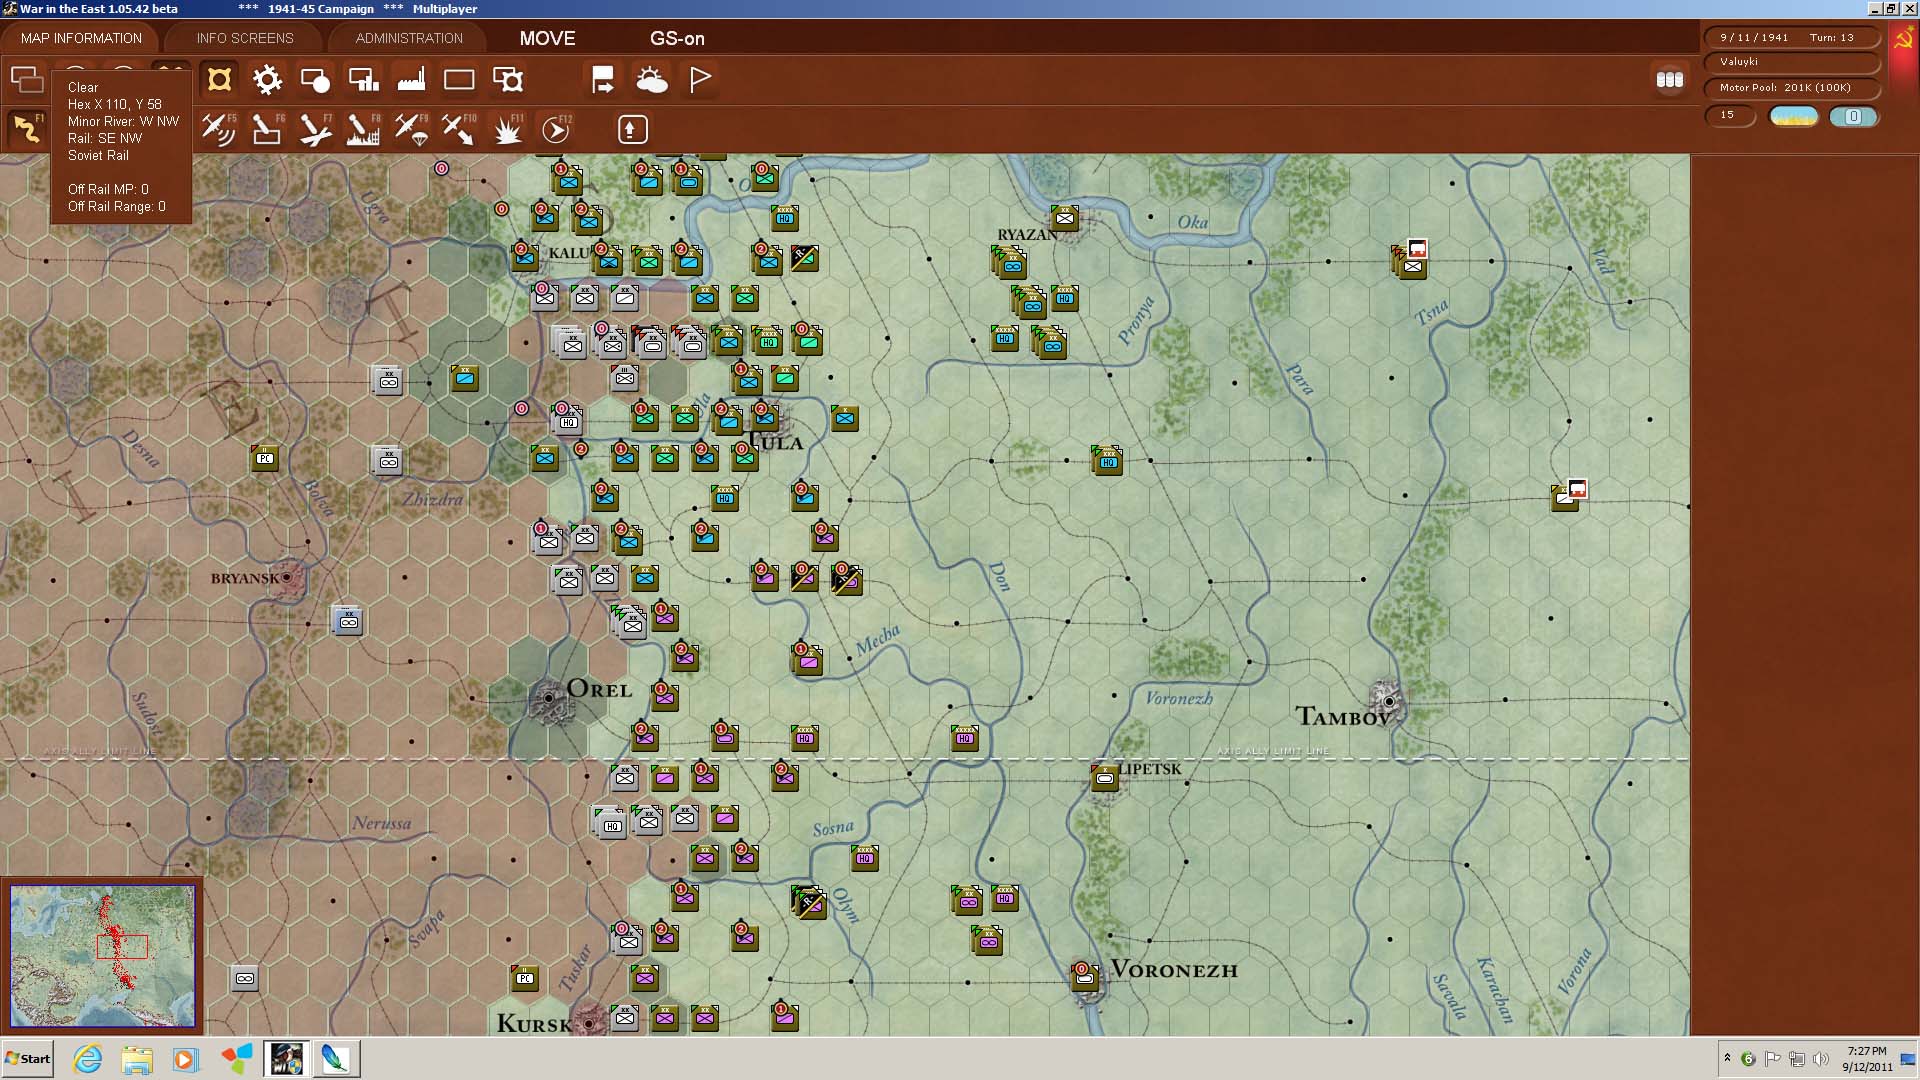Open Windows Explorer from the taskbar
The height and width of the screenshot is (1080, 1920).
click(137, 1059)
